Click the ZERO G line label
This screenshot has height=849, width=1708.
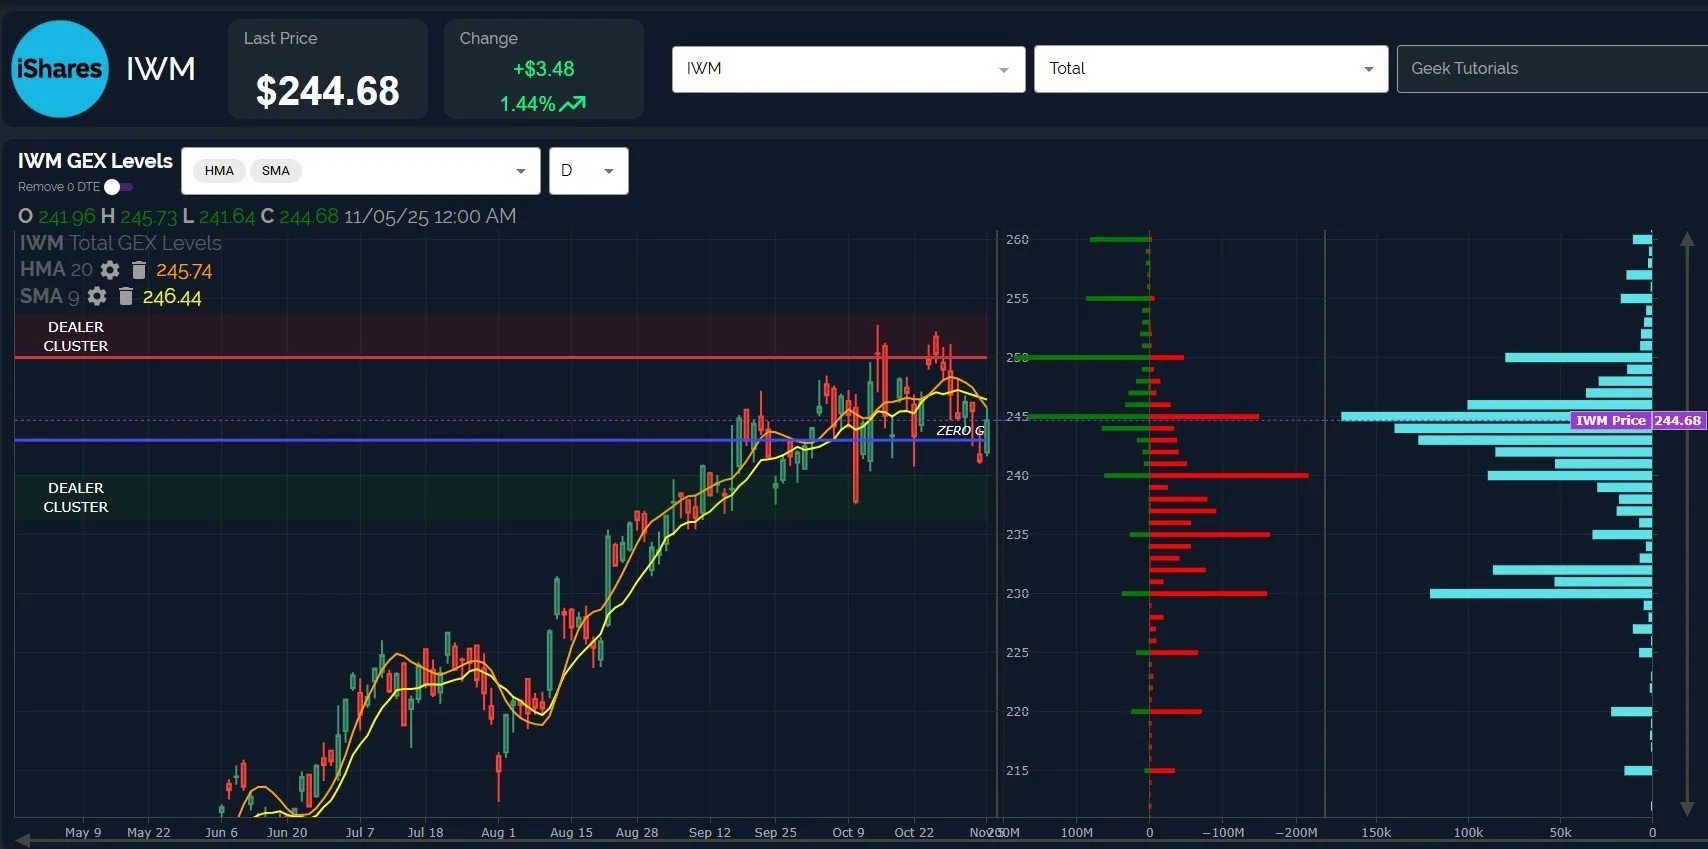(960, 430)
